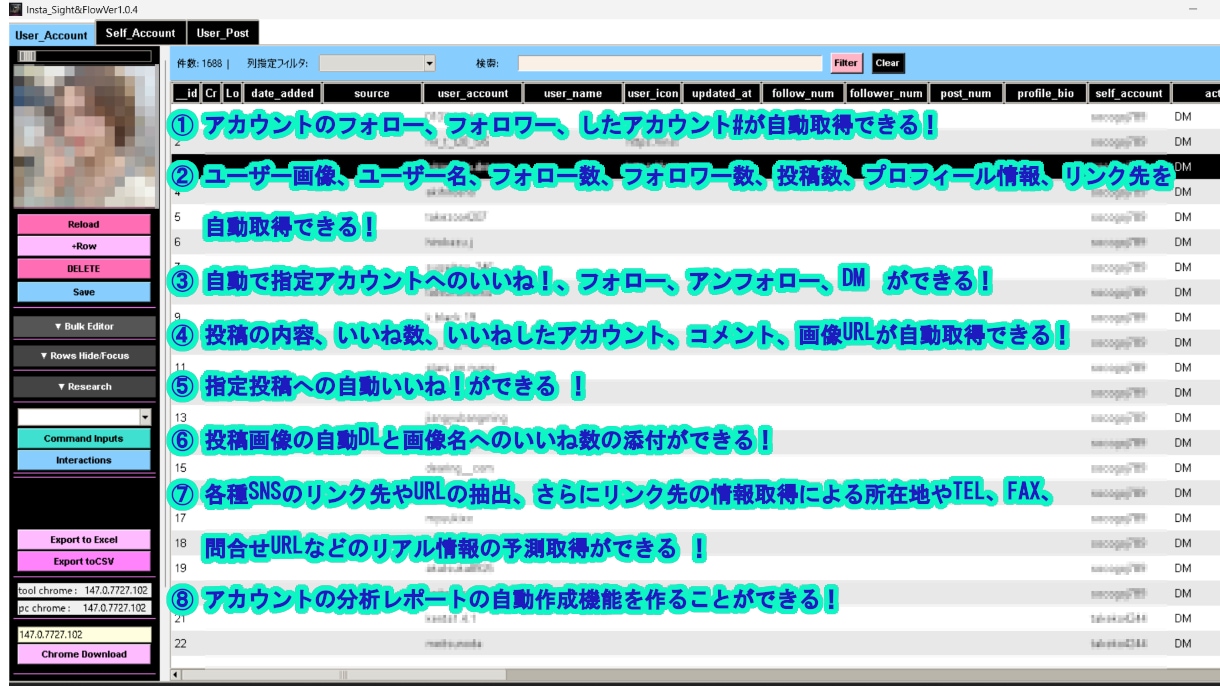Click the pink Reload button
Viewport: 1220px width, 686px height.
click(84, 224)
